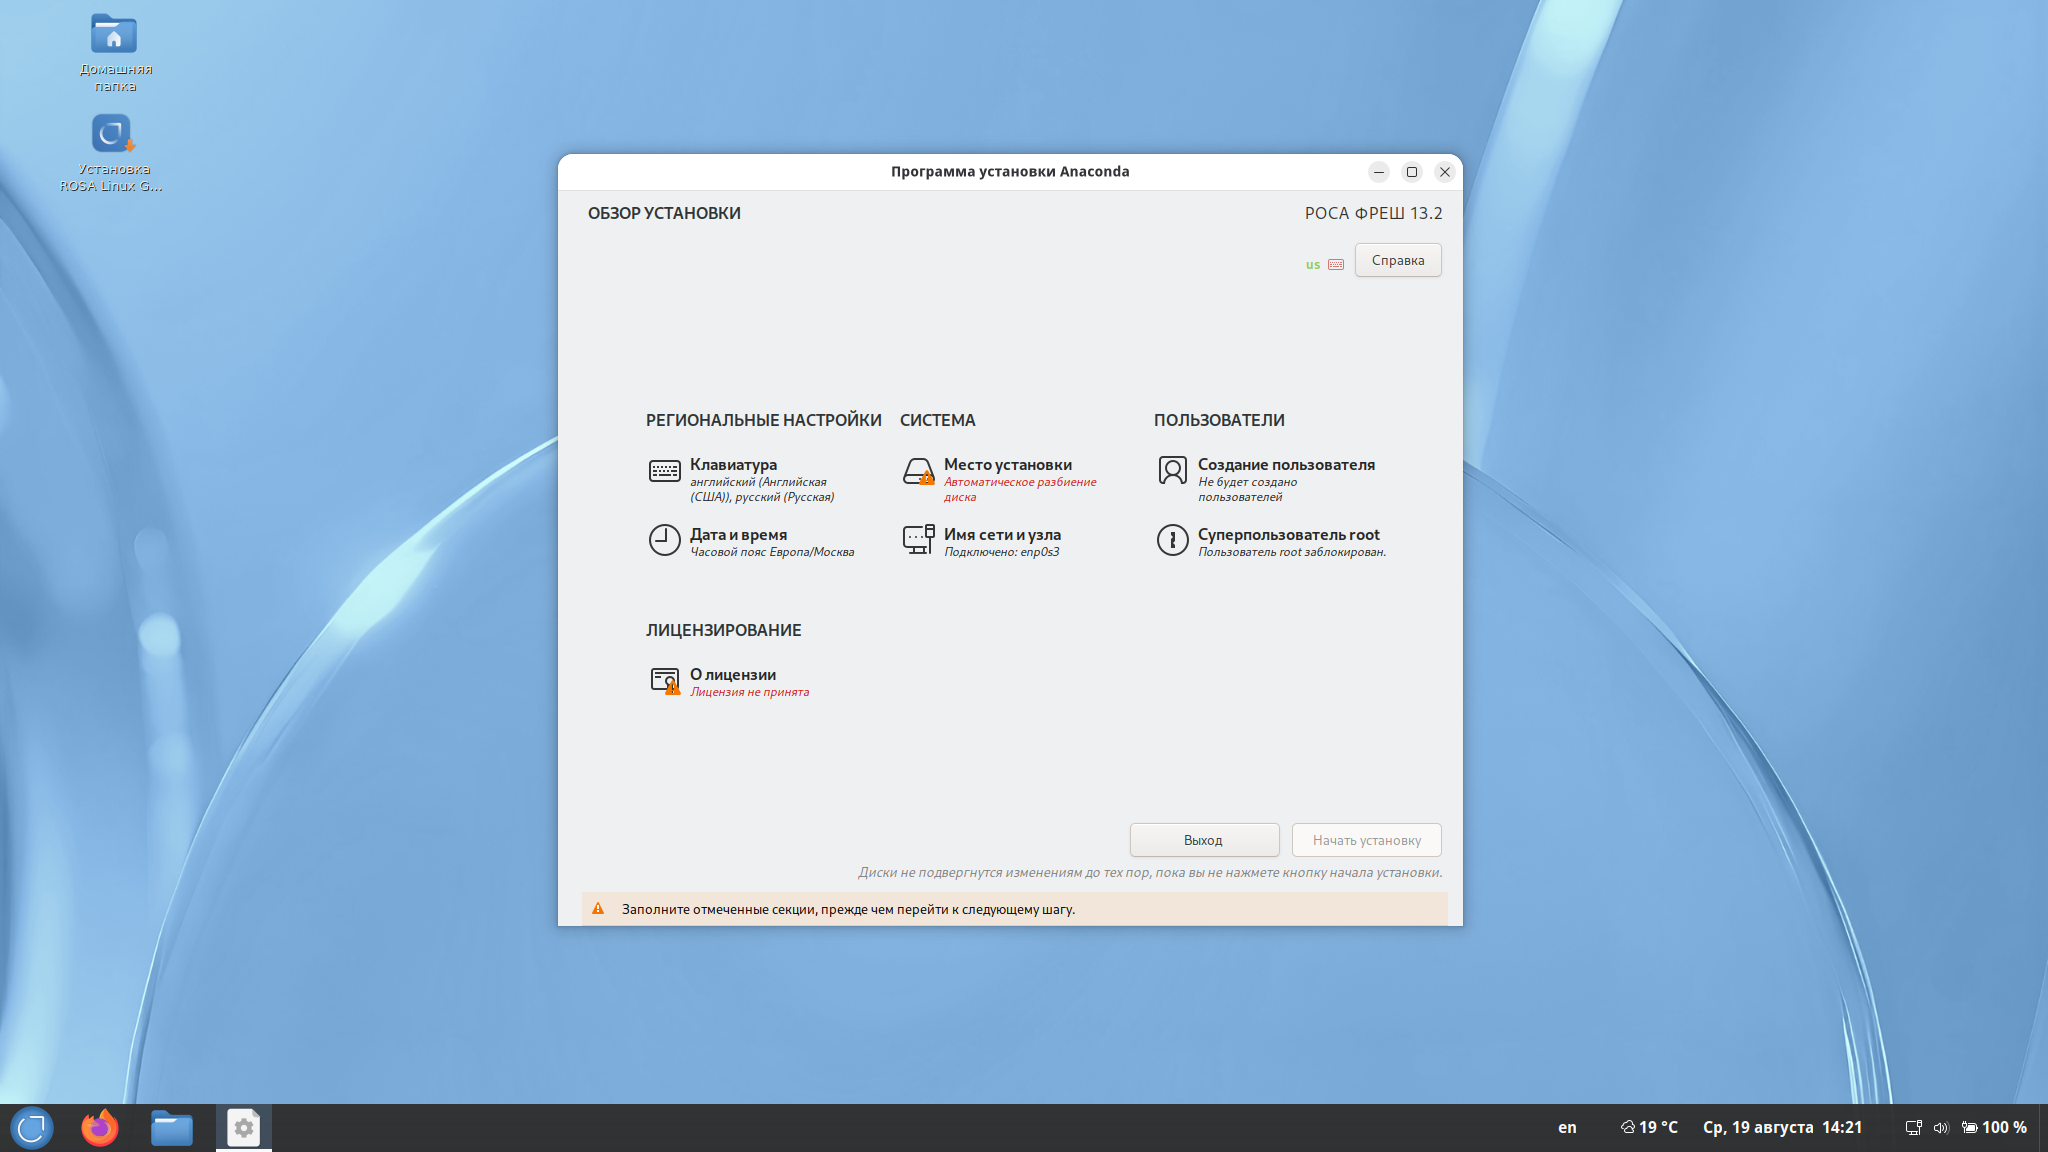This screenshot has height=1152, width=2048.
Task: Click the date and time clock
Action: (x=1782, y=1127)
